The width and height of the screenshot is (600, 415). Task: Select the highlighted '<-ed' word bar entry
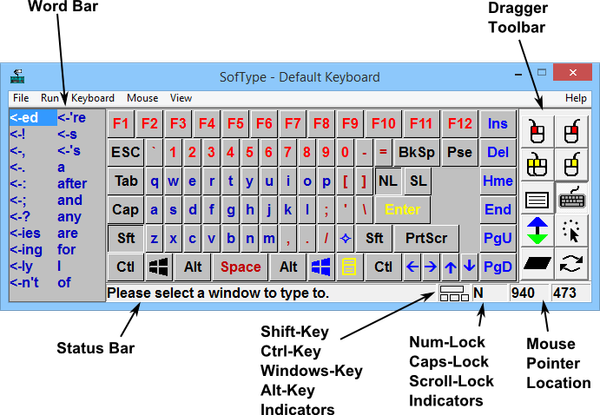[x=33, y=117]
